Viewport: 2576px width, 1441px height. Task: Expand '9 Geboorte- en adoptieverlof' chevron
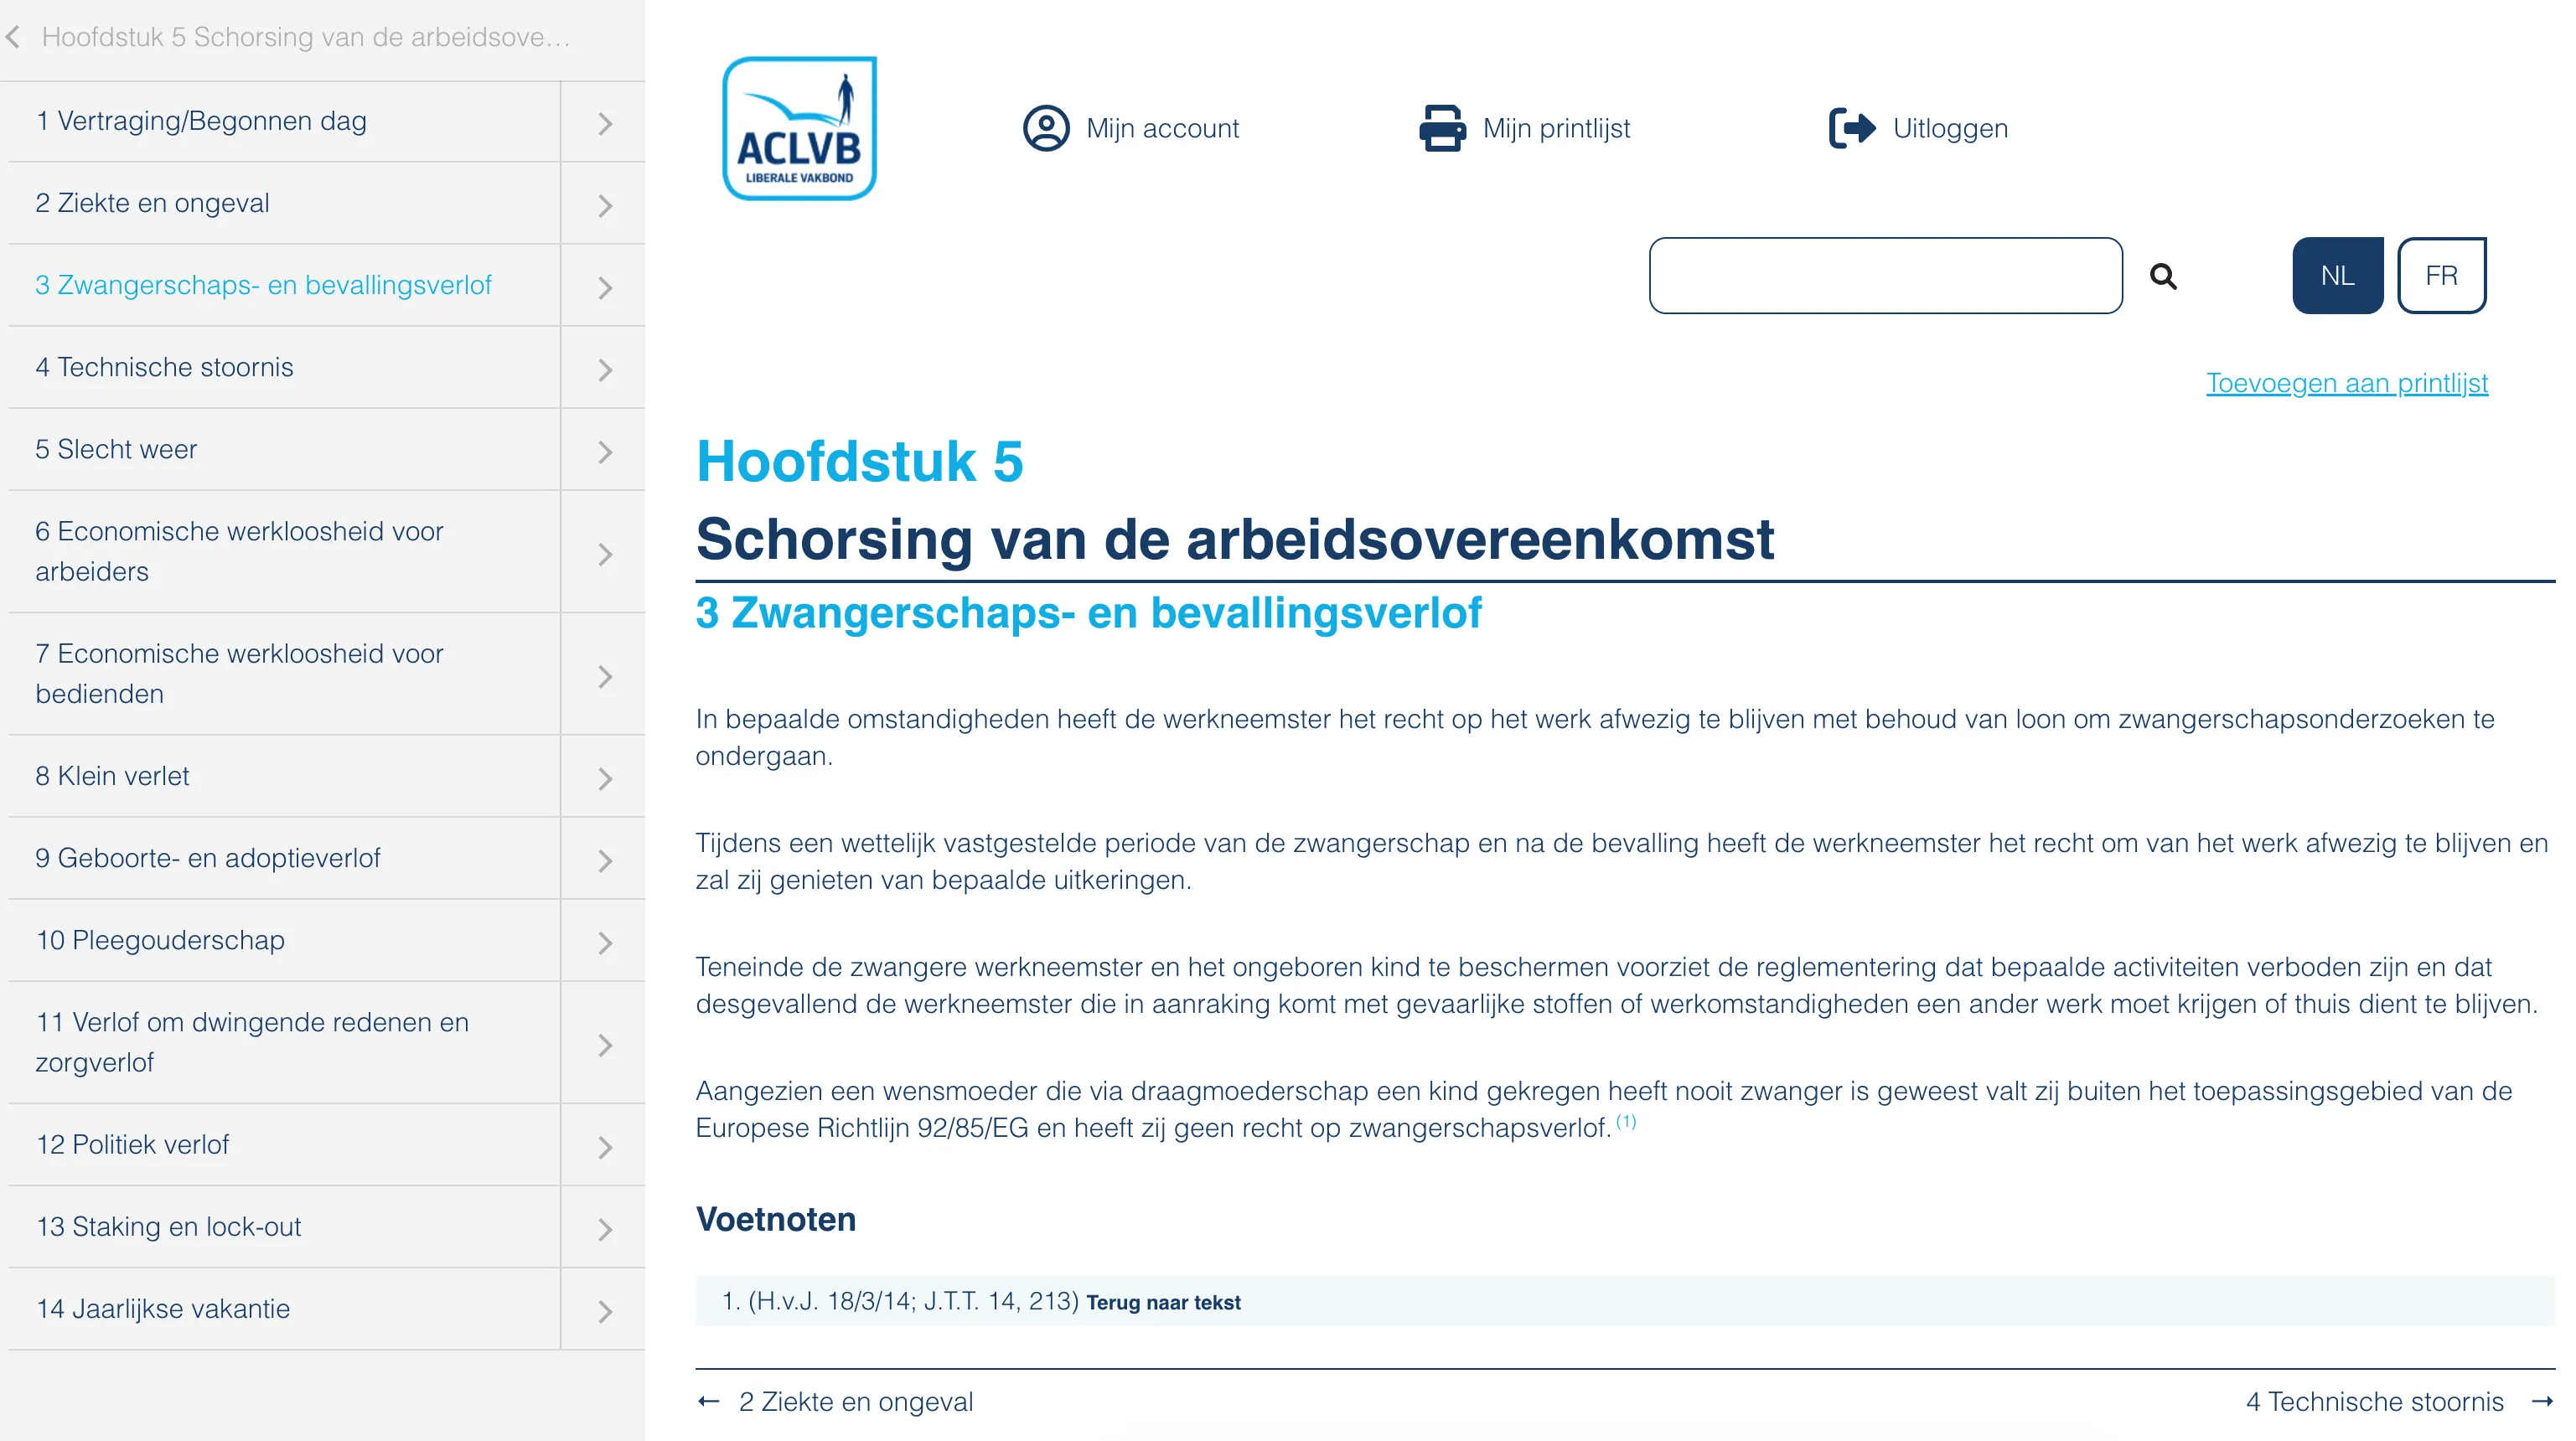click(604, 860)
